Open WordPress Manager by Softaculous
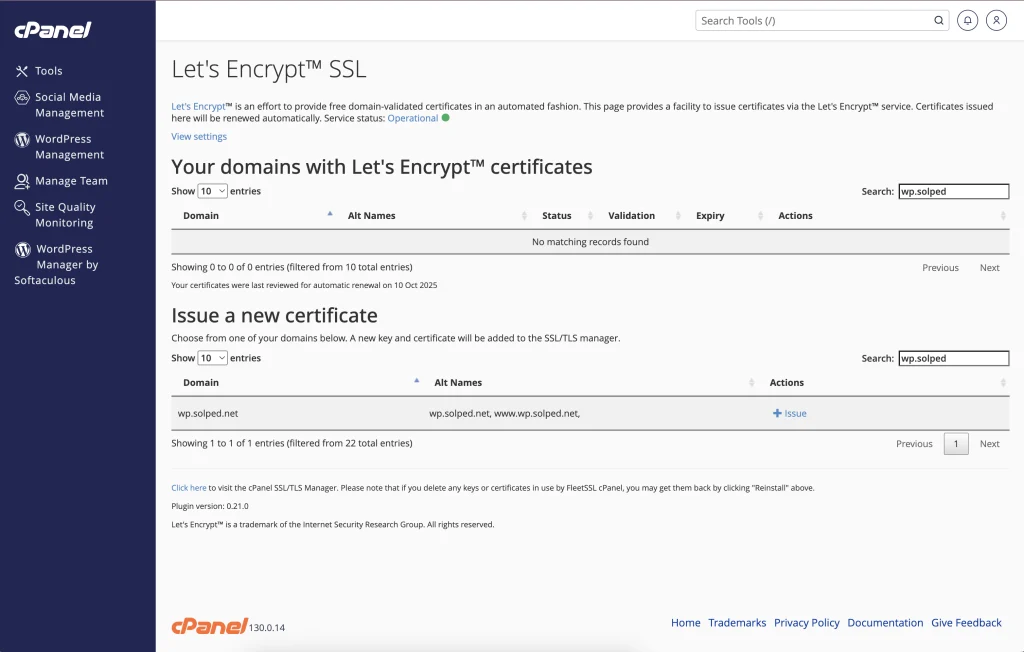 56,265
